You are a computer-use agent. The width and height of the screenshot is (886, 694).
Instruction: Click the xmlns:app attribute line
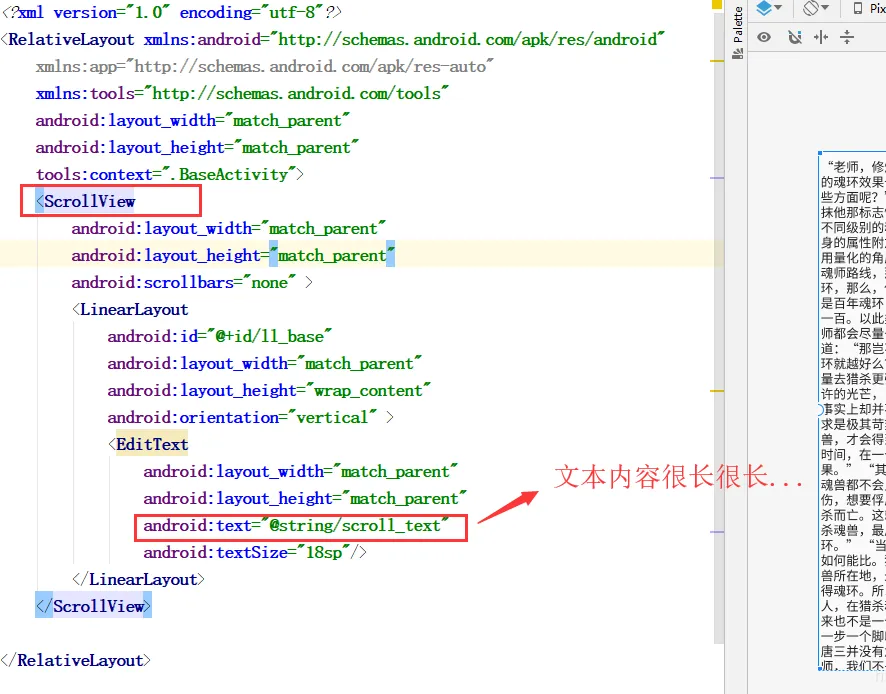(264, 67)
